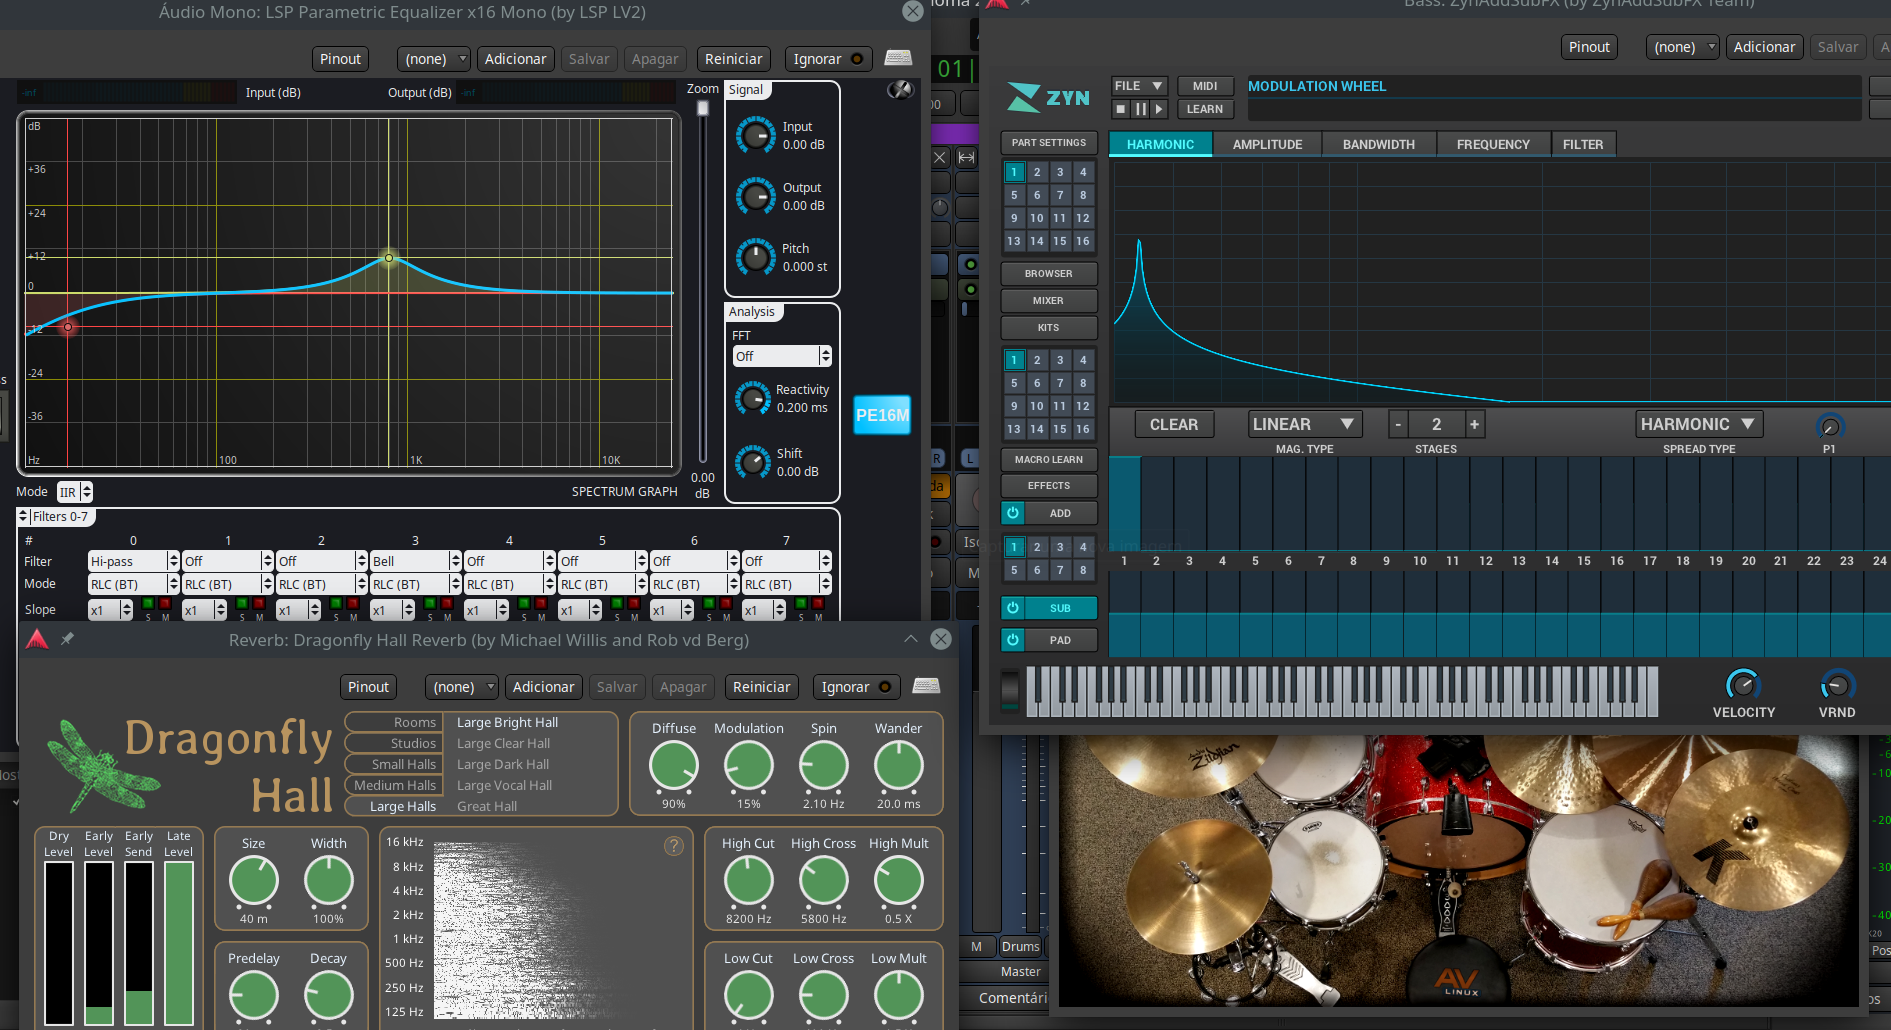Toggle the Ignorar bypass switch on the equalizer
The width and height of the screenshot is (1891, 1030).
click(855, 58)
